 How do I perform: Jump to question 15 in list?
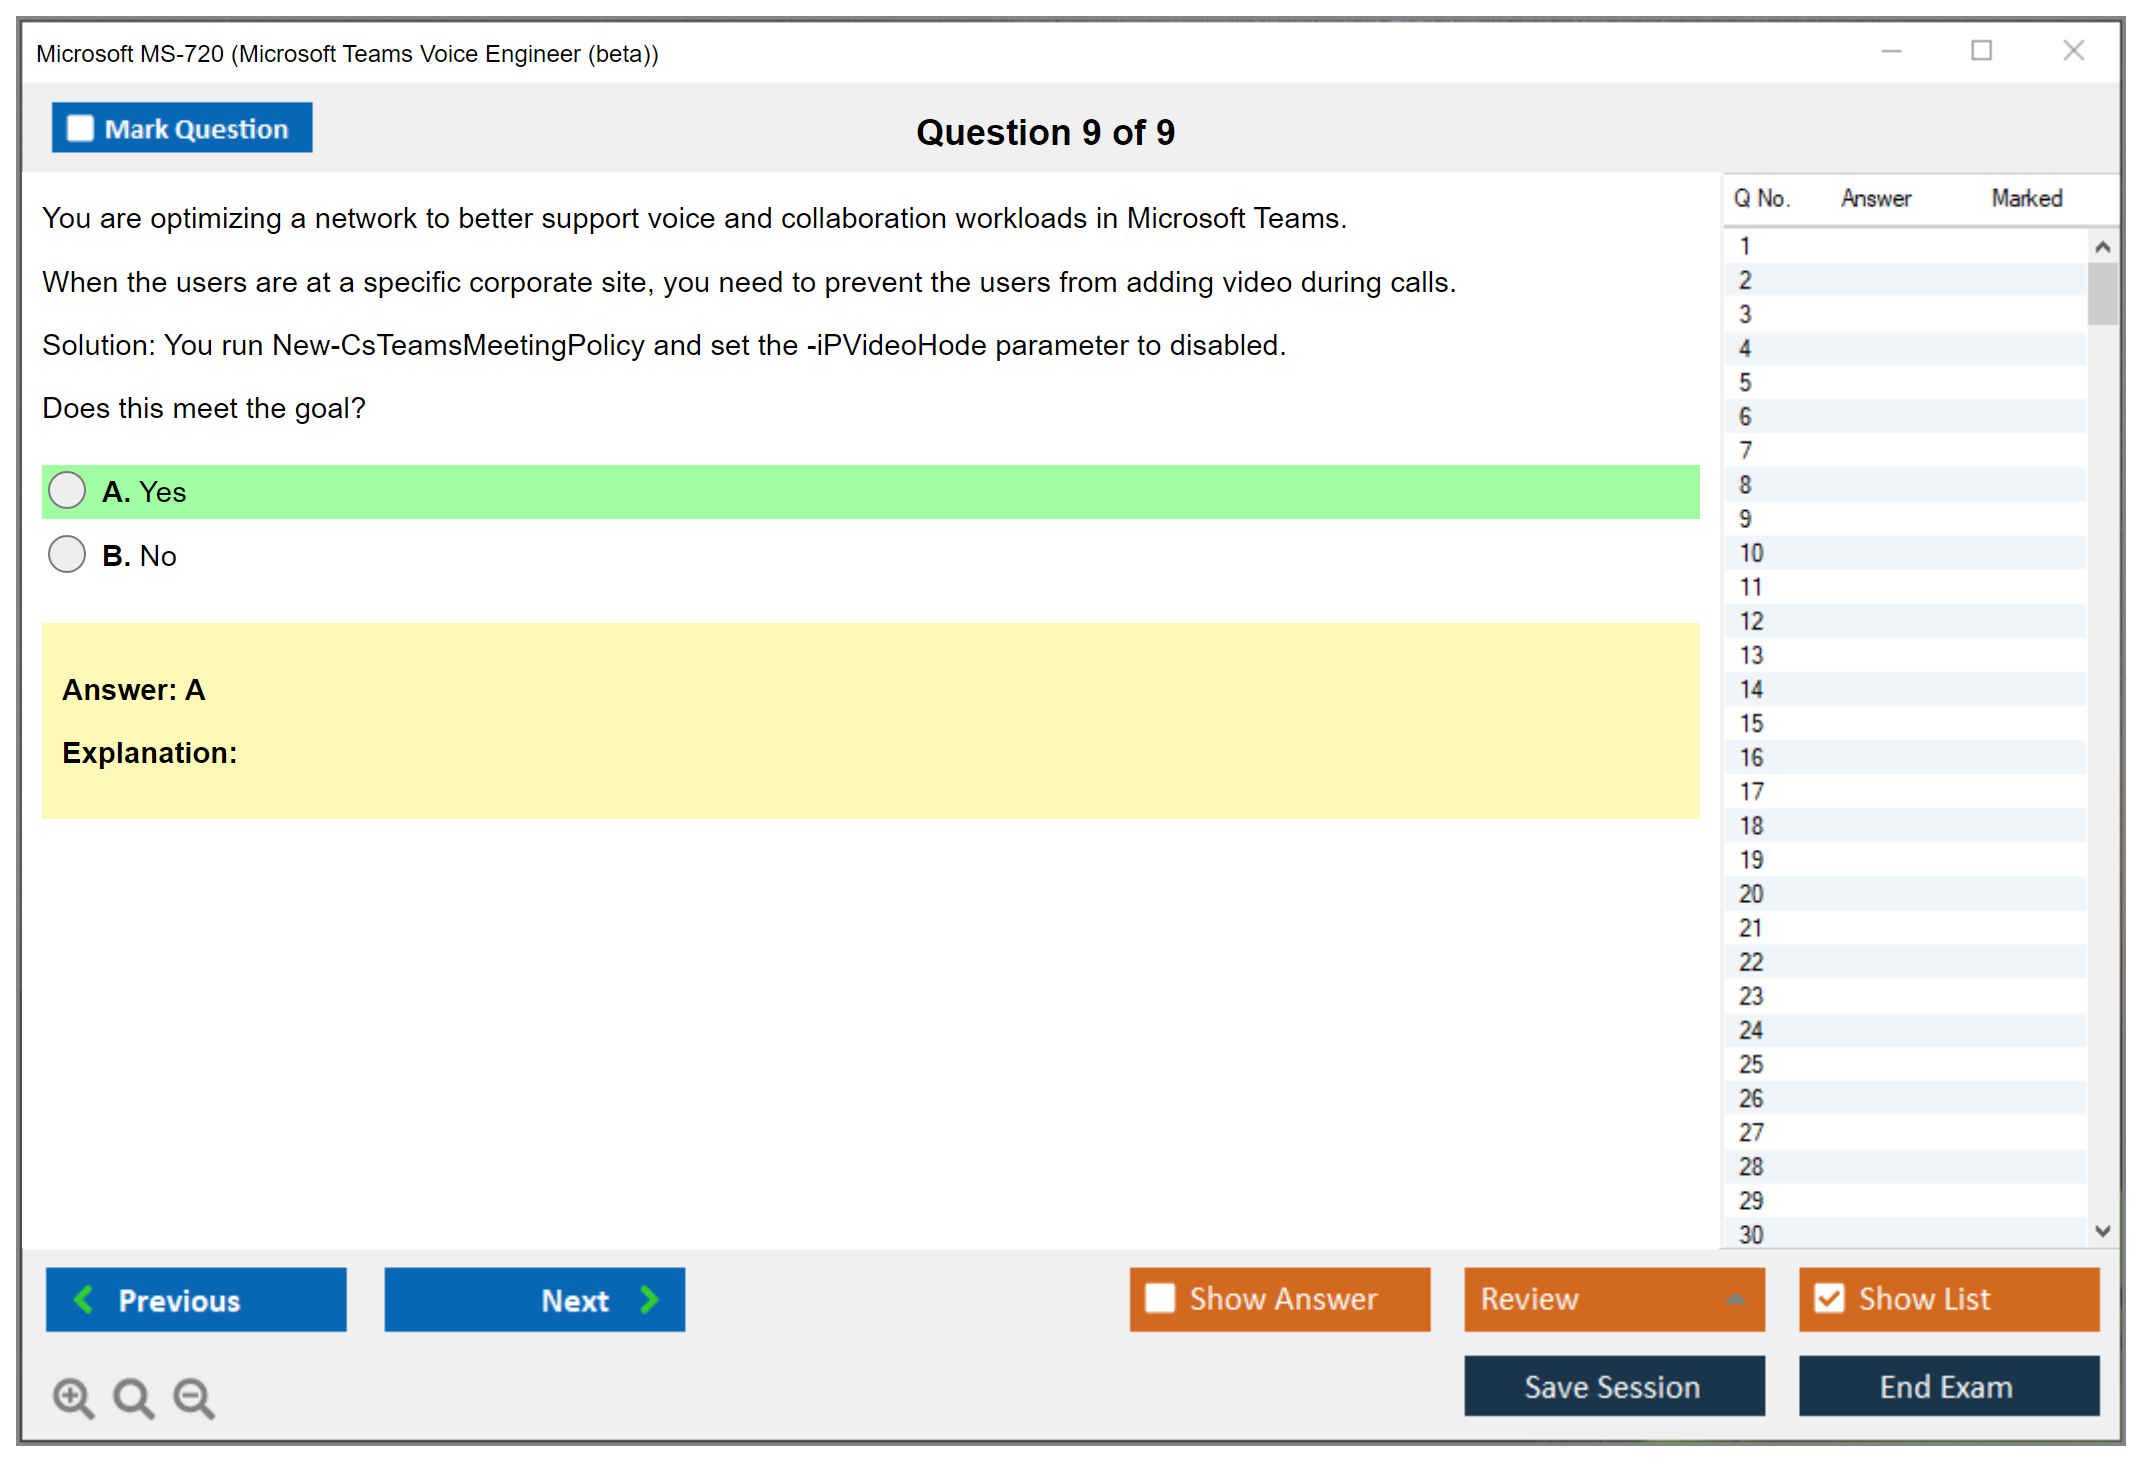pos(1751,723)
